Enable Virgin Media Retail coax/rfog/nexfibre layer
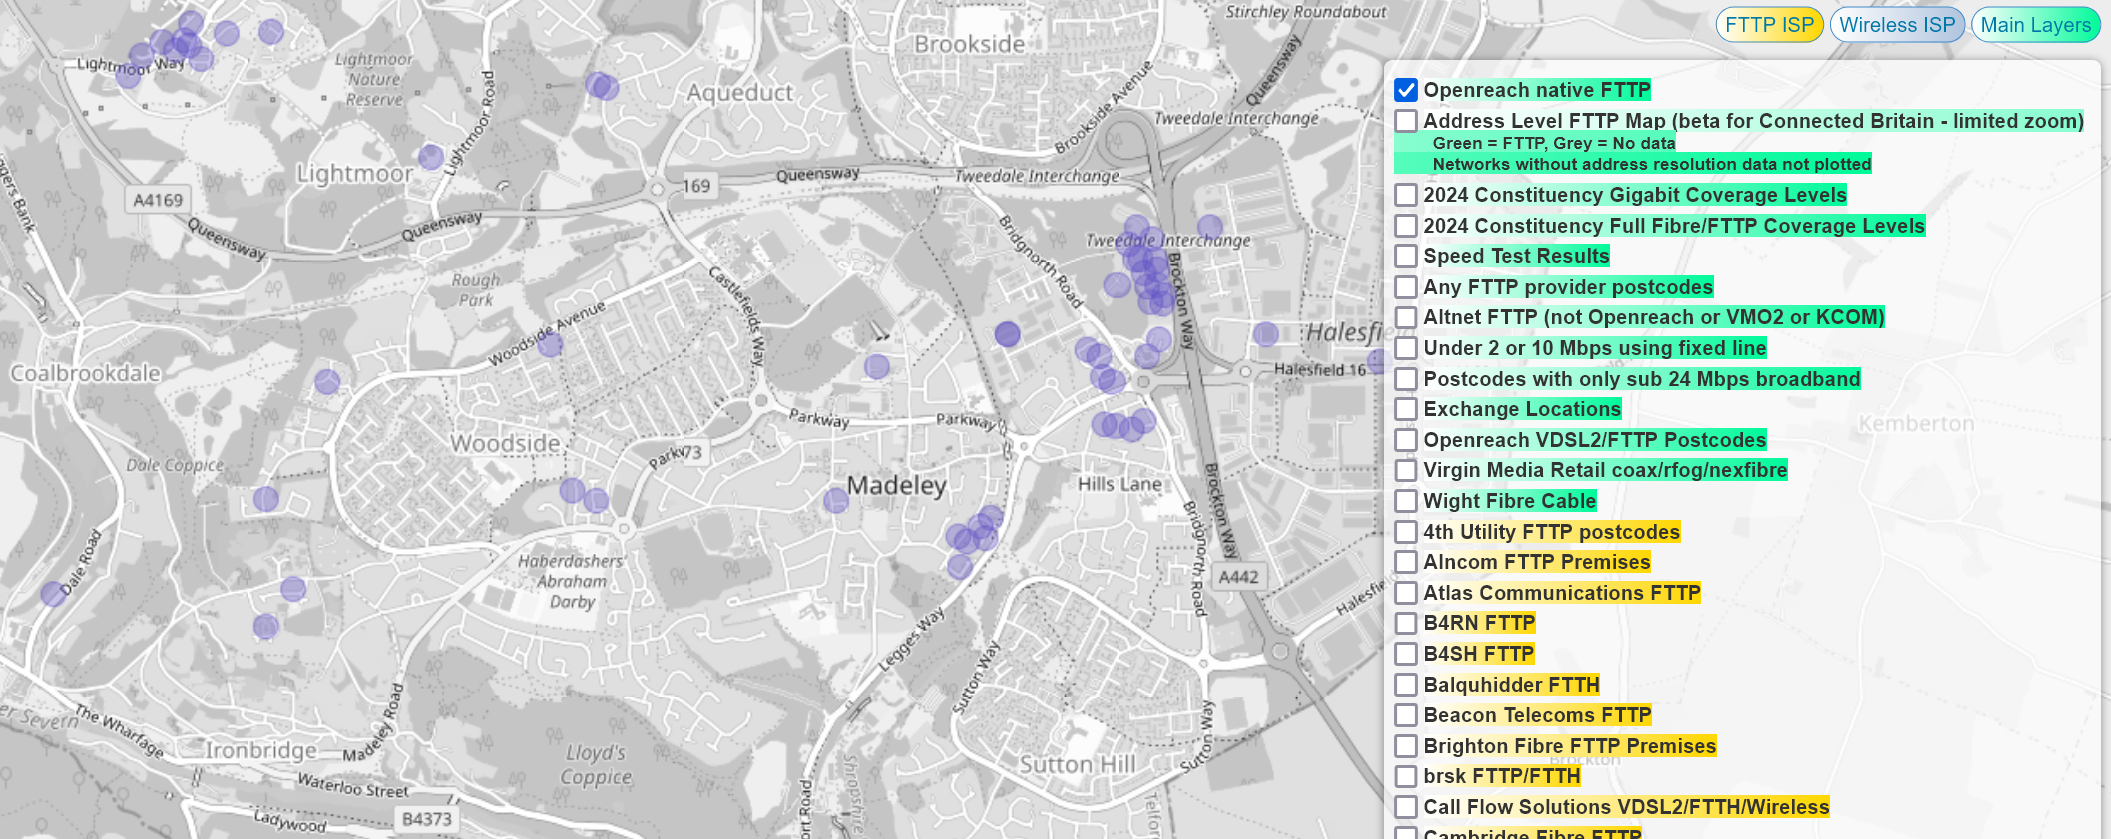Image resolution: width=2111 pixels, height=839 pixels. coord(1406,470)
